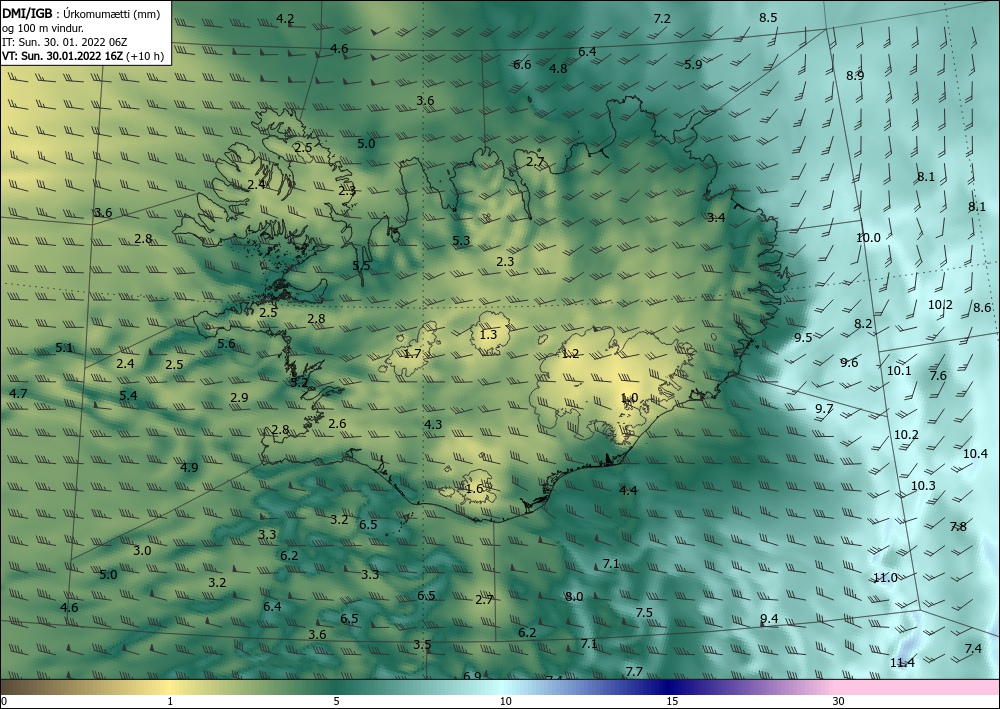Click the text "og 100 m vindur."

(x=43, y=28)
